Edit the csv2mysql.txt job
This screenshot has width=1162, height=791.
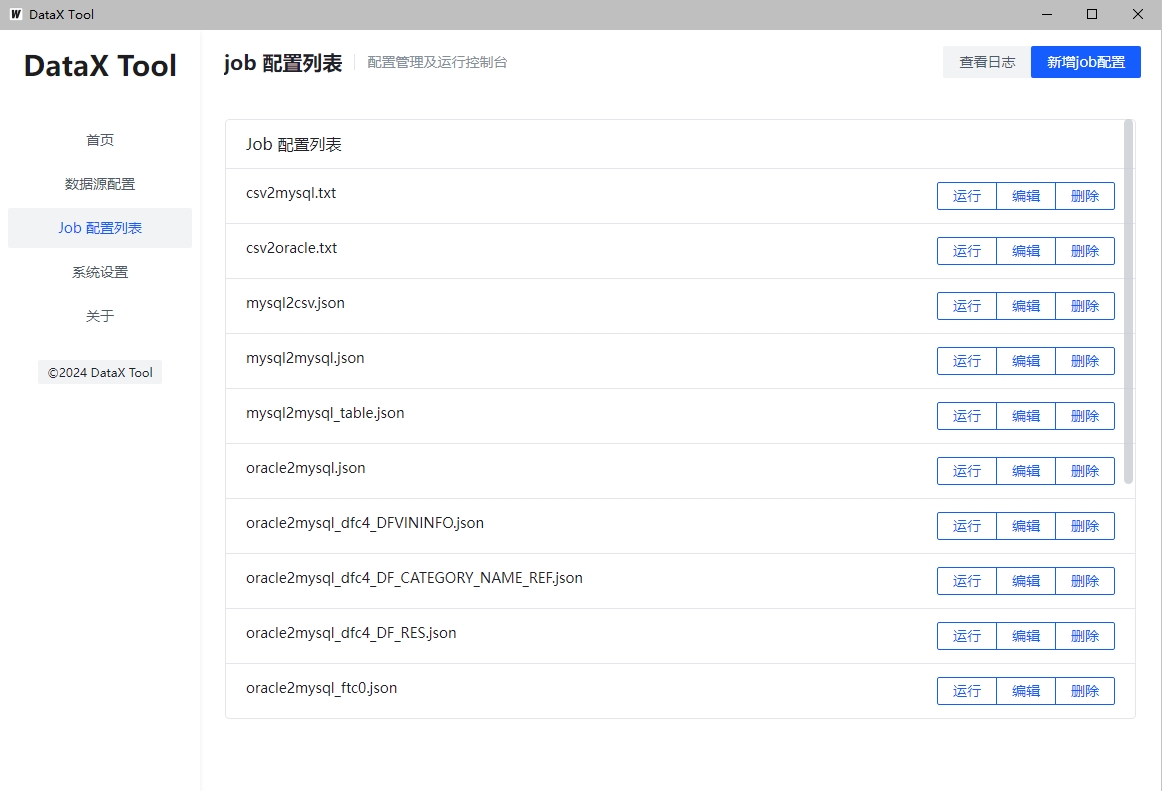coord(1026,196)
